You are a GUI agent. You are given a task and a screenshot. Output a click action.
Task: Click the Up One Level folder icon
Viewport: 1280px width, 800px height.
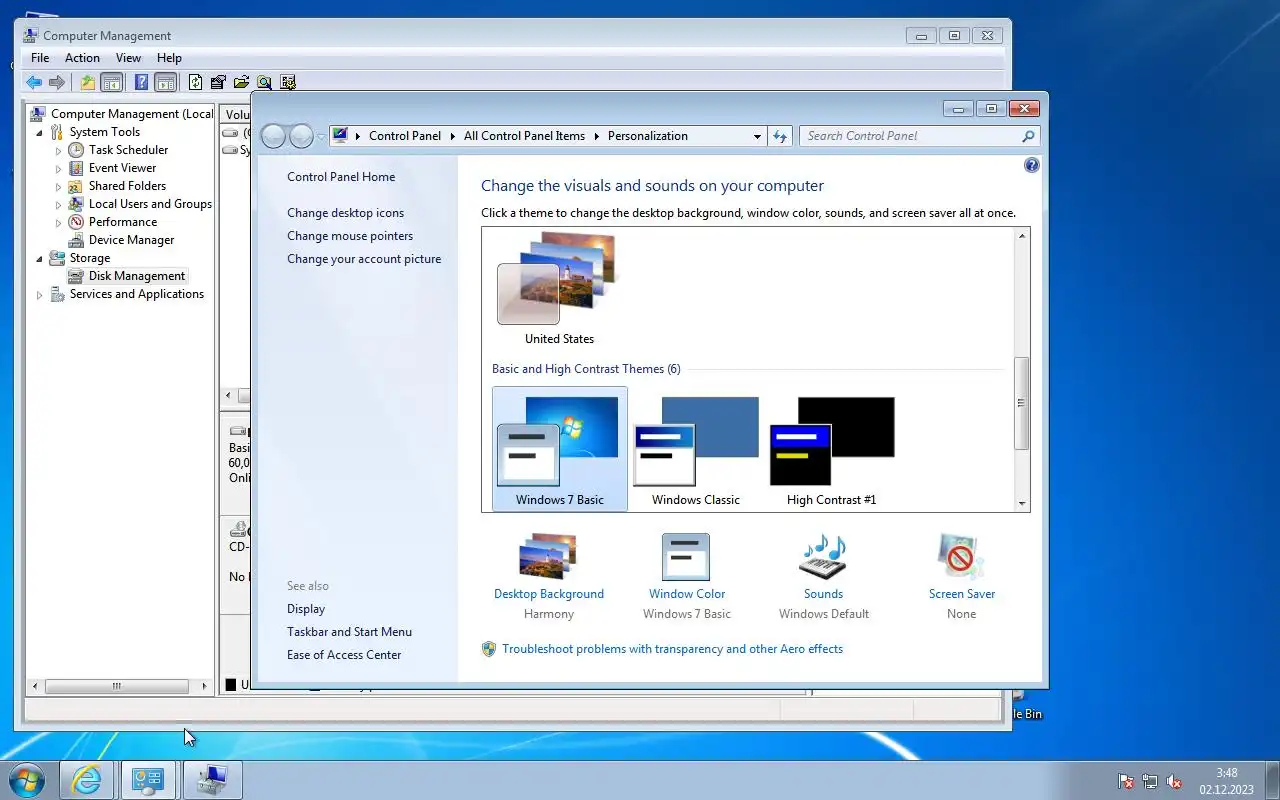pyautogui.click(x=88, y=83)
